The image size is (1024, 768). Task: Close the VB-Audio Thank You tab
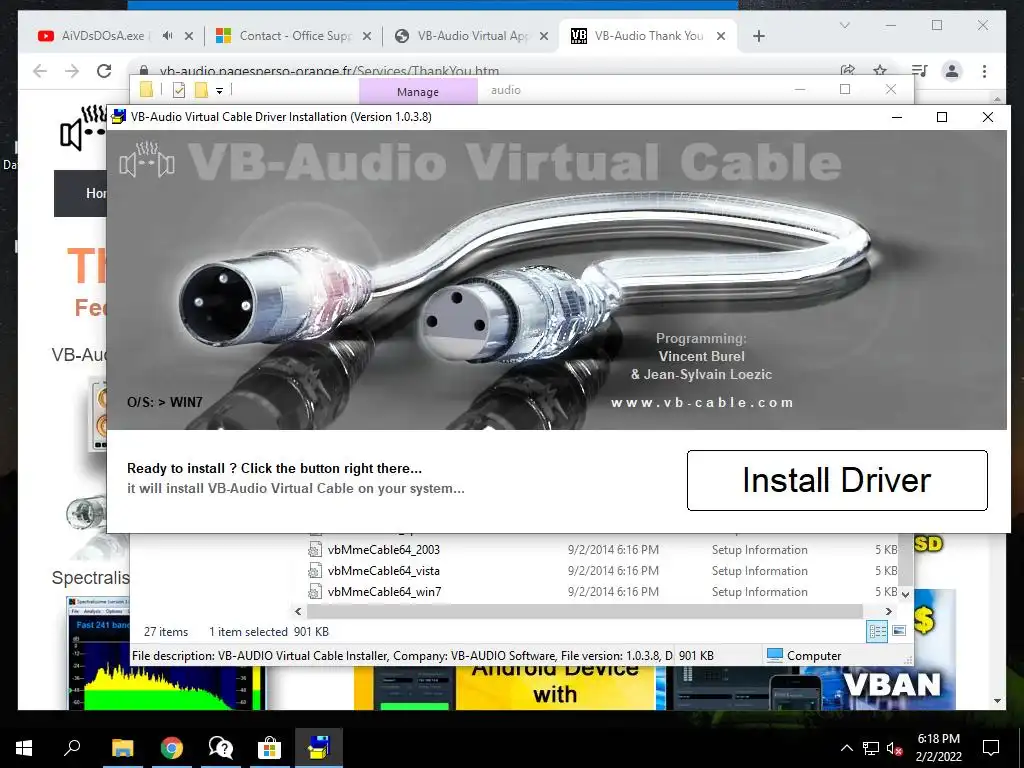721,36
